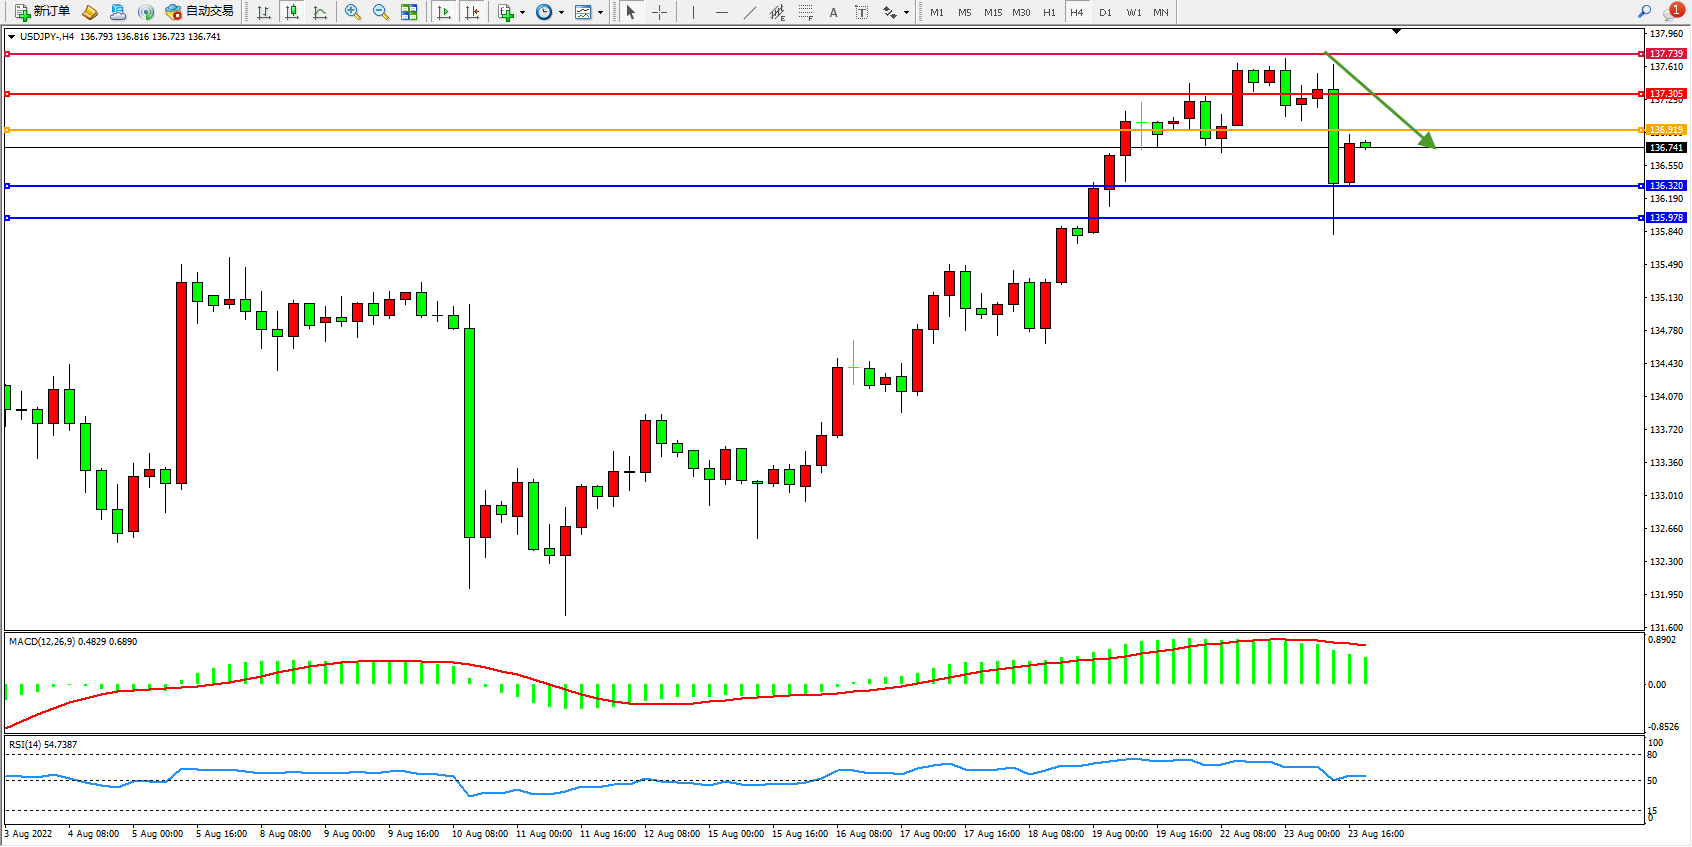Select the Crosshair tool
Viewport: 1692px width, 847px height.
660,12
